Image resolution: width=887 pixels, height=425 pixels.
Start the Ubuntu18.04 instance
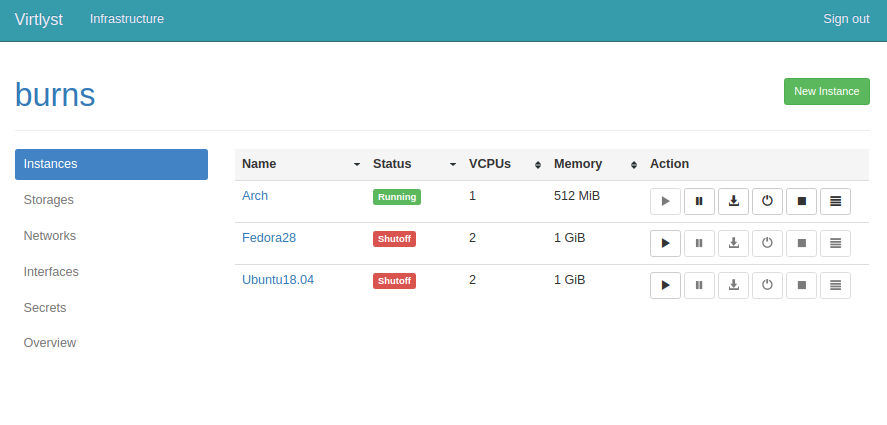point(665,285)
